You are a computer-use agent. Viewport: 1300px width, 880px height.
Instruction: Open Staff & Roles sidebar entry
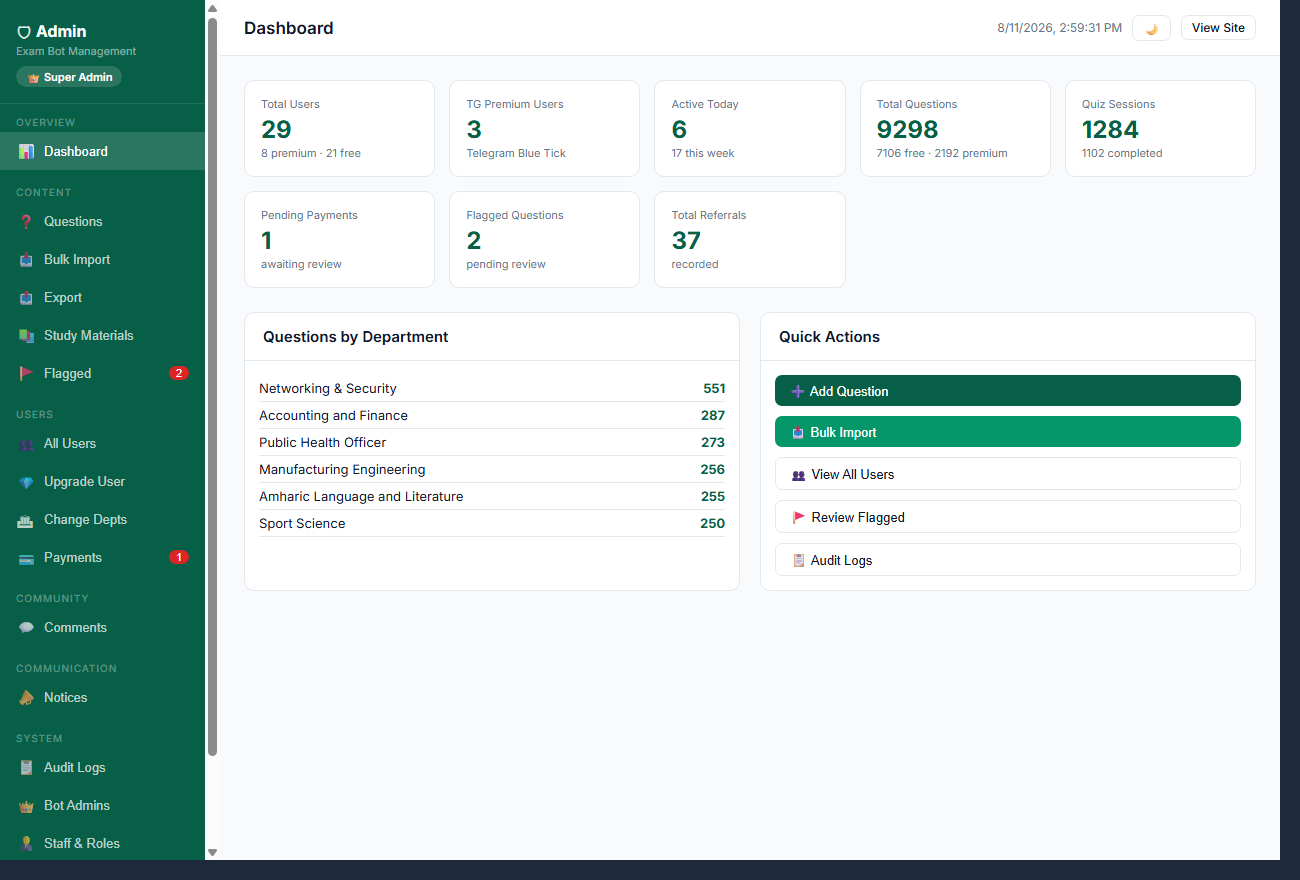tap(102, 844)
